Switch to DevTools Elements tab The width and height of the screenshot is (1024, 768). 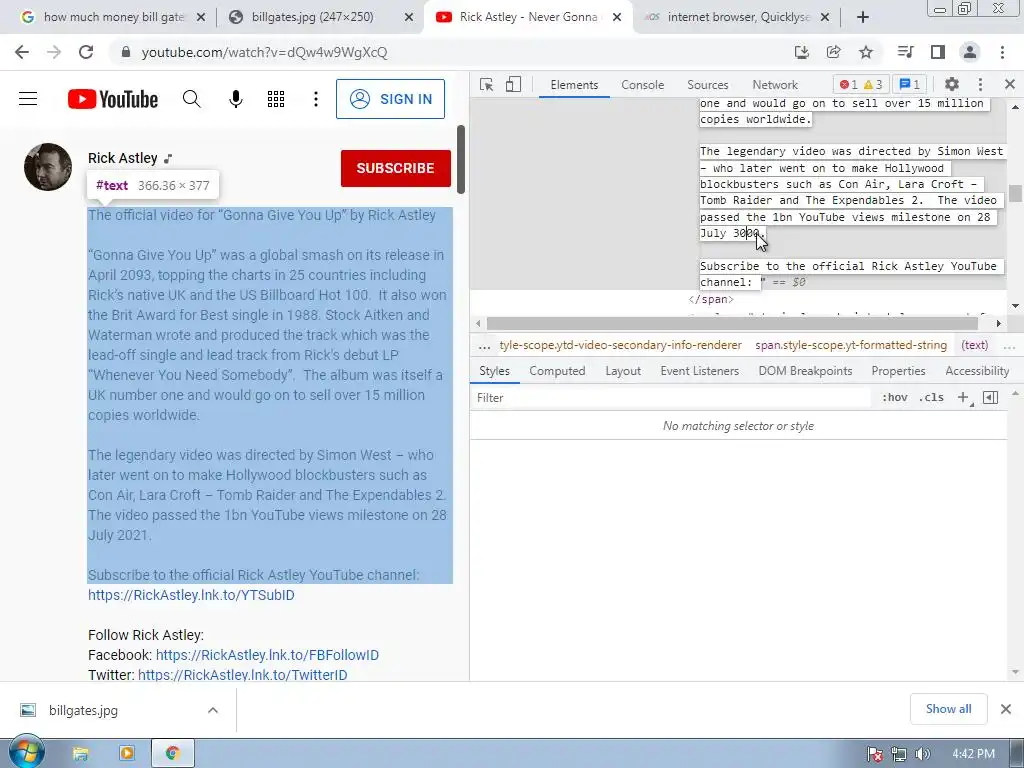click(x=574, y=85)
